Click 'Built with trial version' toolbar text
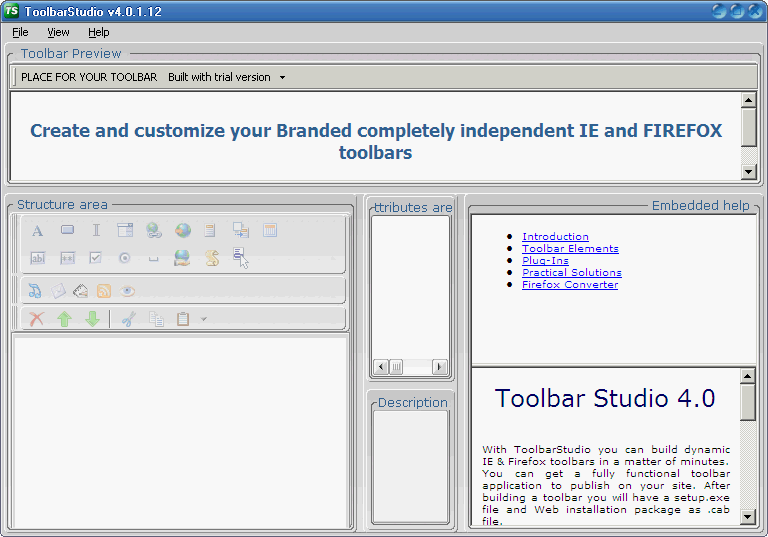This screenshot has width=768, height=537. point(219,77)
